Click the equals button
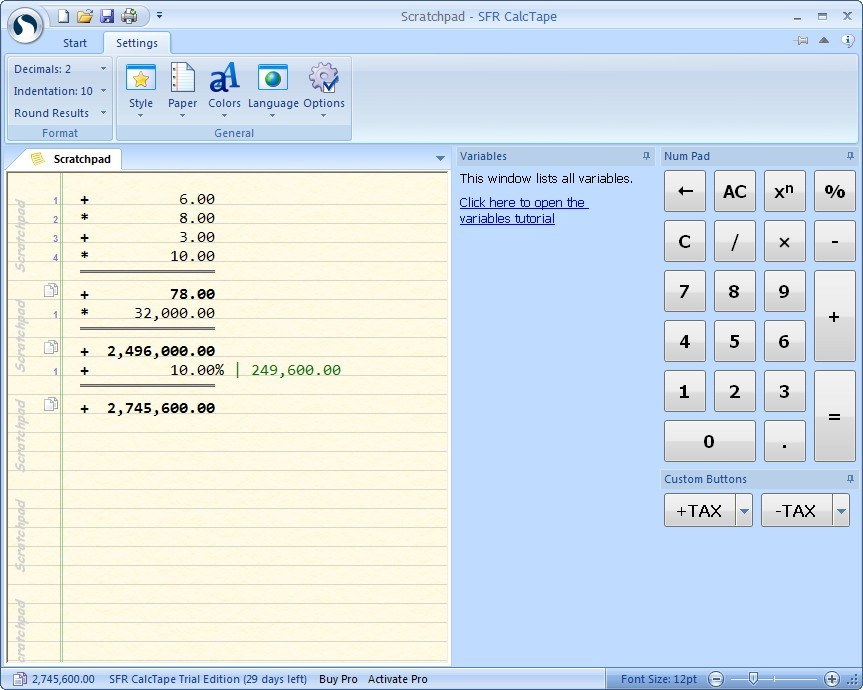 tap(834, 416)
